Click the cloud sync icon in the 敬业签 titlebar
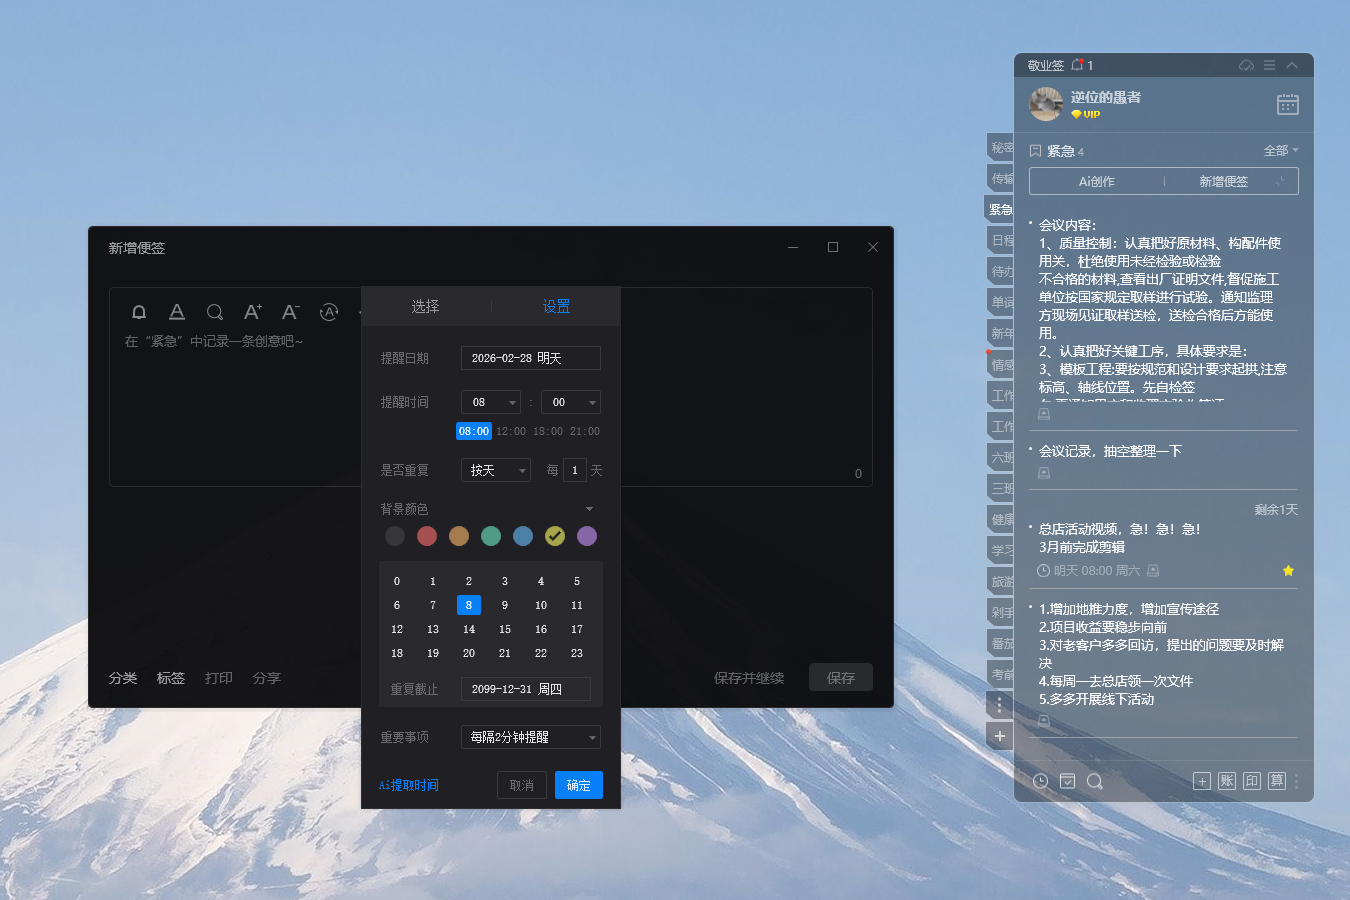The image size is (1350, 900). click(x=1246, y=64)
